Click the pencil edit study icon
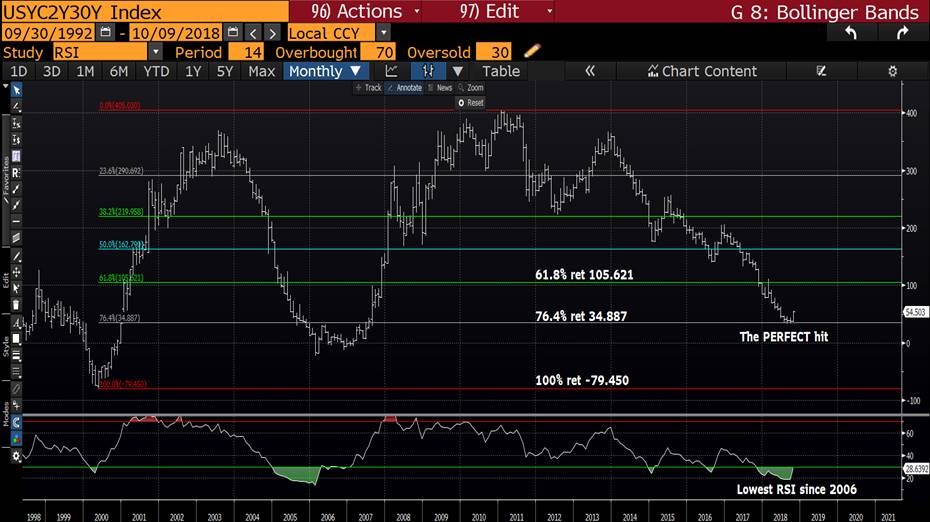 click(532, 51)
